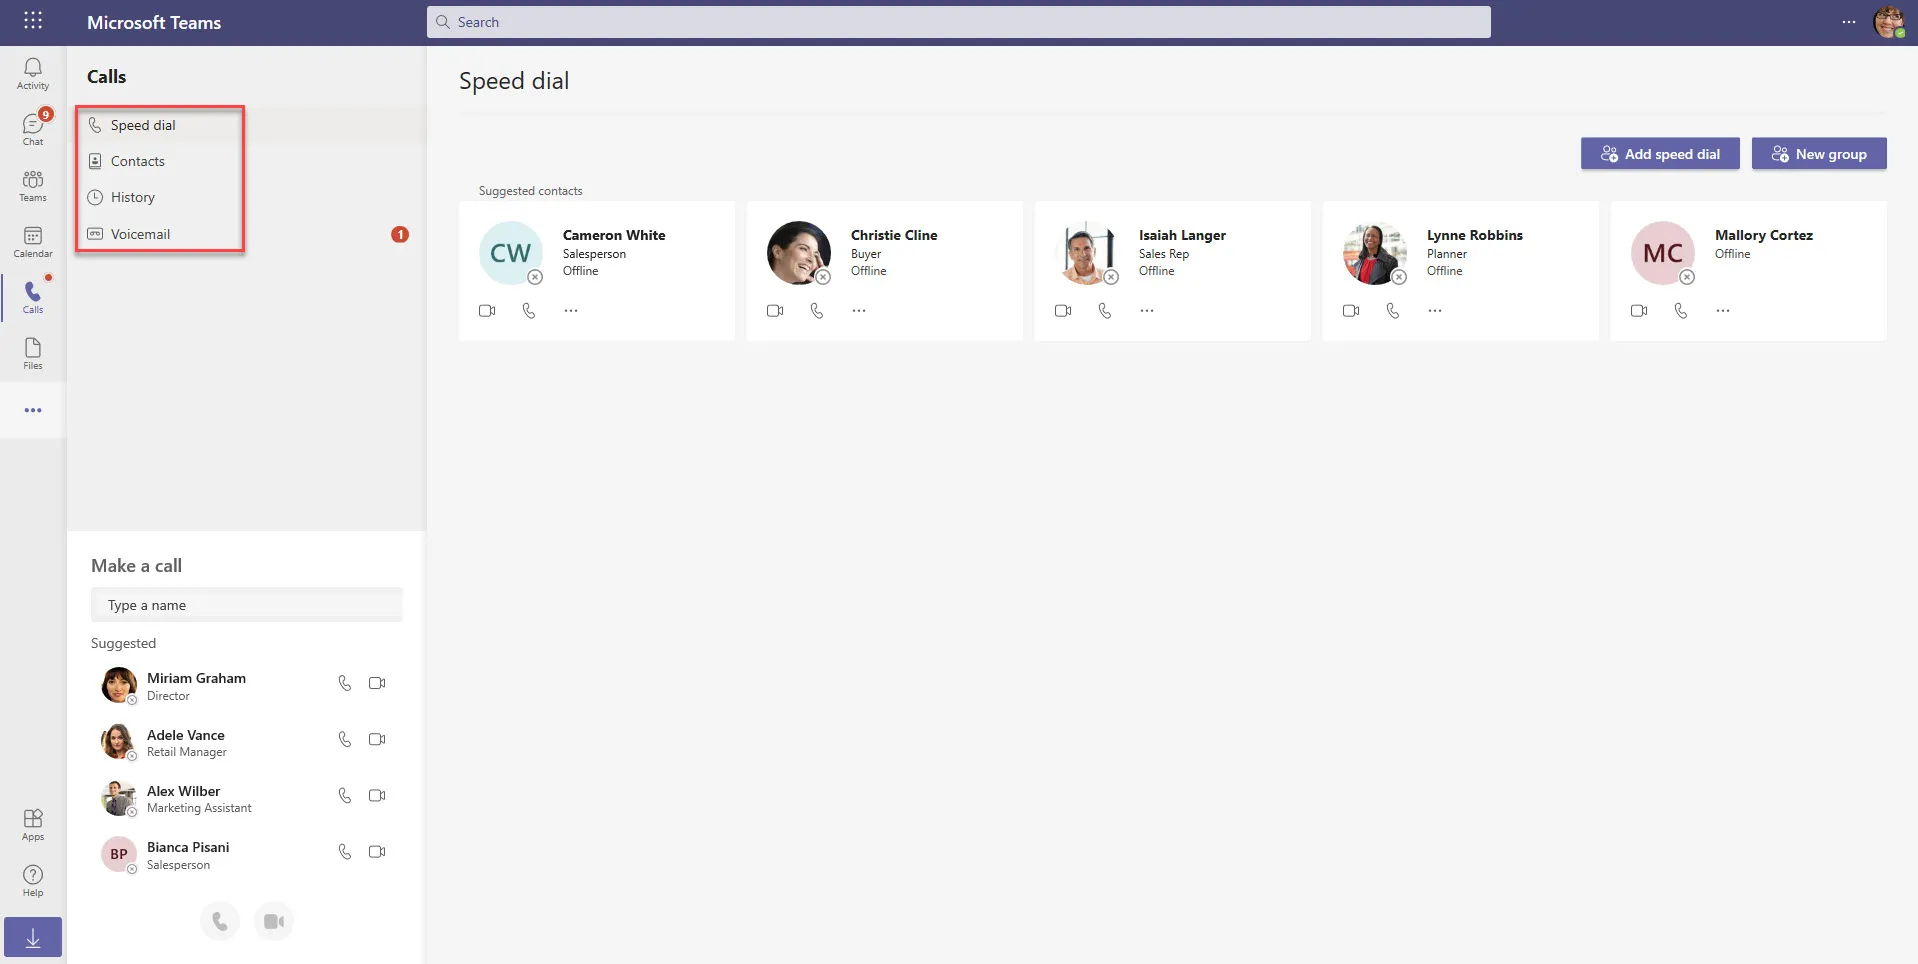
Task: Open more options for Isaiah Langer
Action: (1147, 311)
